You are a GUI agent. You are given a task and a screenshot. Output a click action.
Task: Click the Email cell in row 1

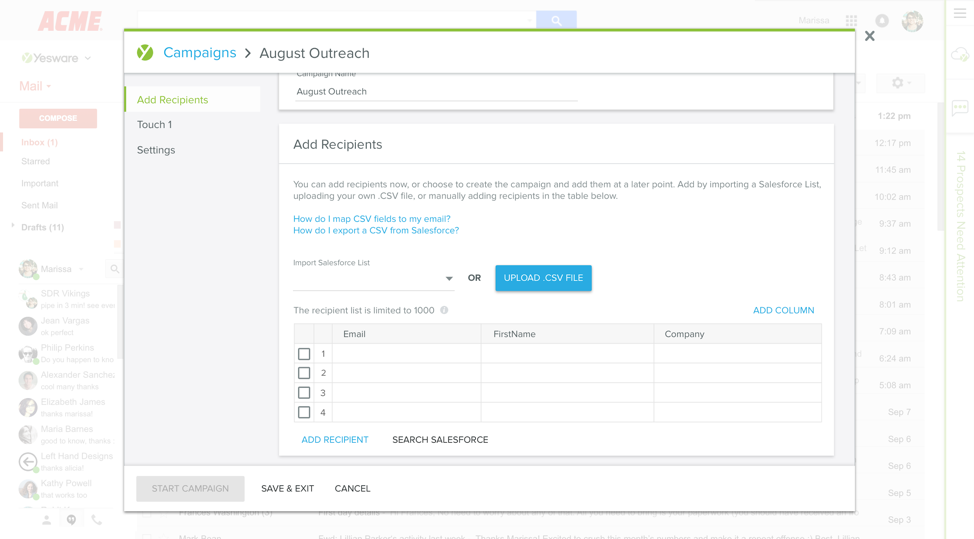pos(406,354)
